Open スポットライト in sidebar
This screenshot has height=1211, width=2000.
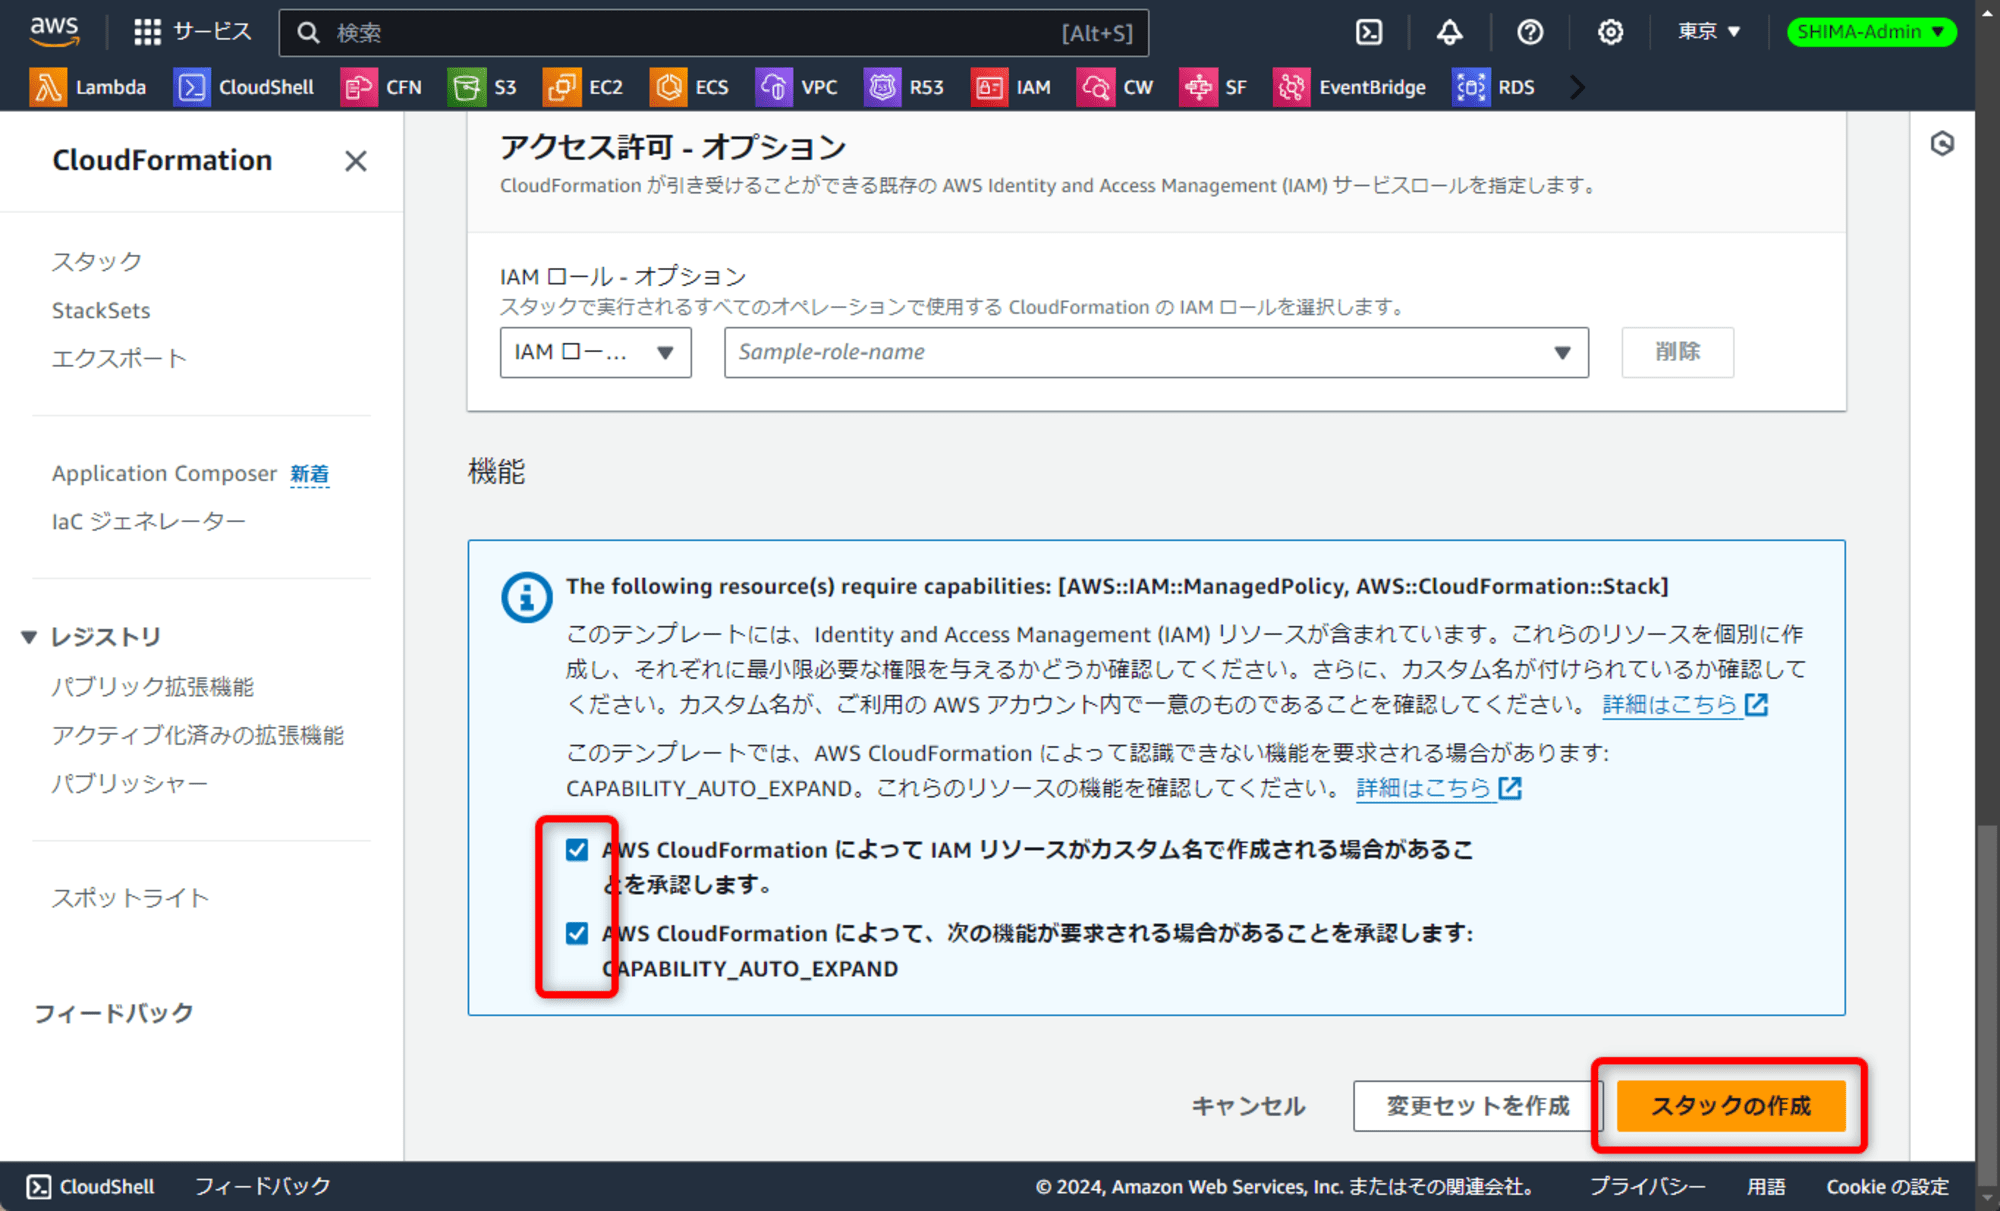131,898
